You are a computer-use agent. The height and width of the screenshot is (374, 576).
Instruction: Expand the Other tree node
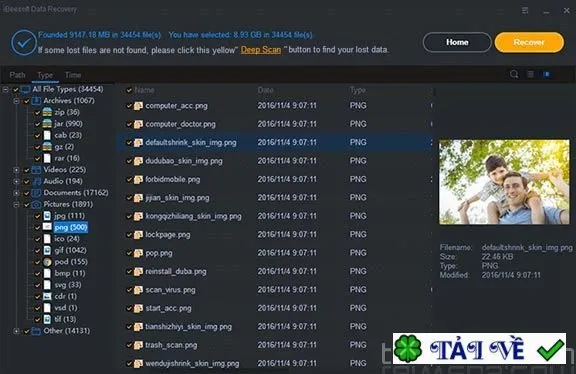click(16, 331)
